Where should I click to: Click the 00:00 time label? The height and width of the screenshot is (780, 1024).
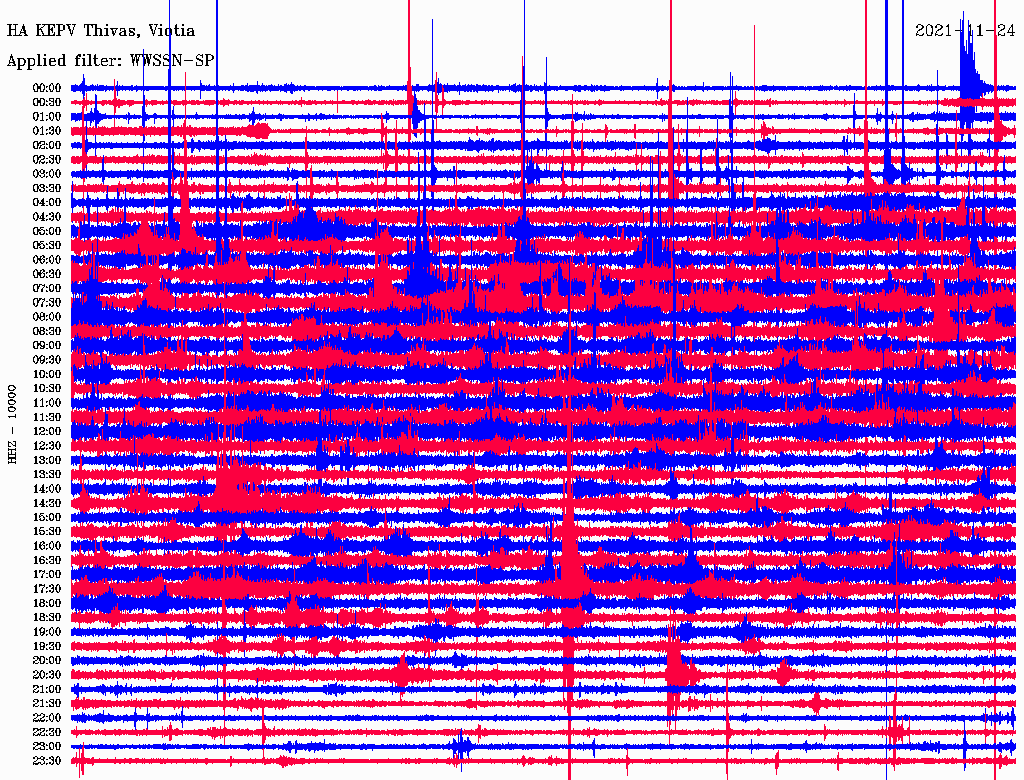coord(47,88)
